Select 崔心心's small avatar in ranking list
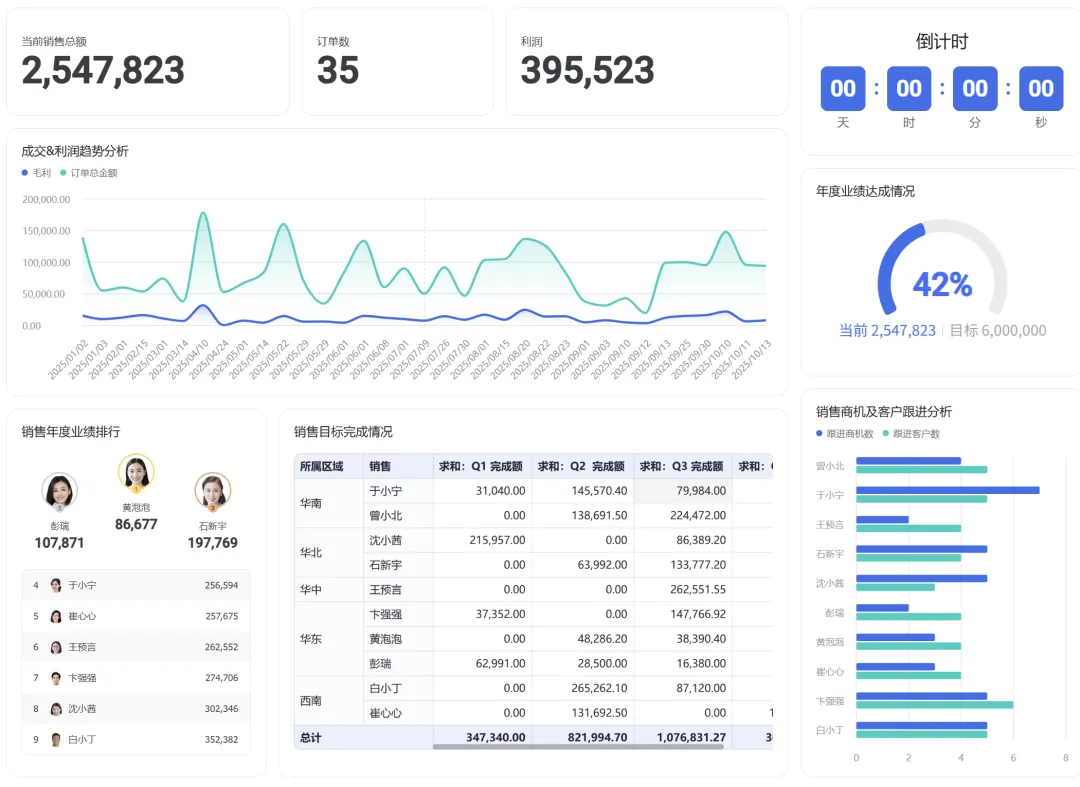The image size is (1080, 787). [56, 616]
